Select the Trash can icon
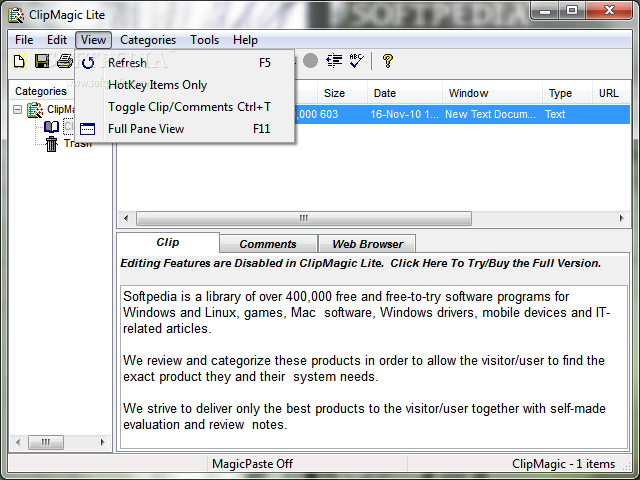Viewport: 640px width, 480px height. 51,144
